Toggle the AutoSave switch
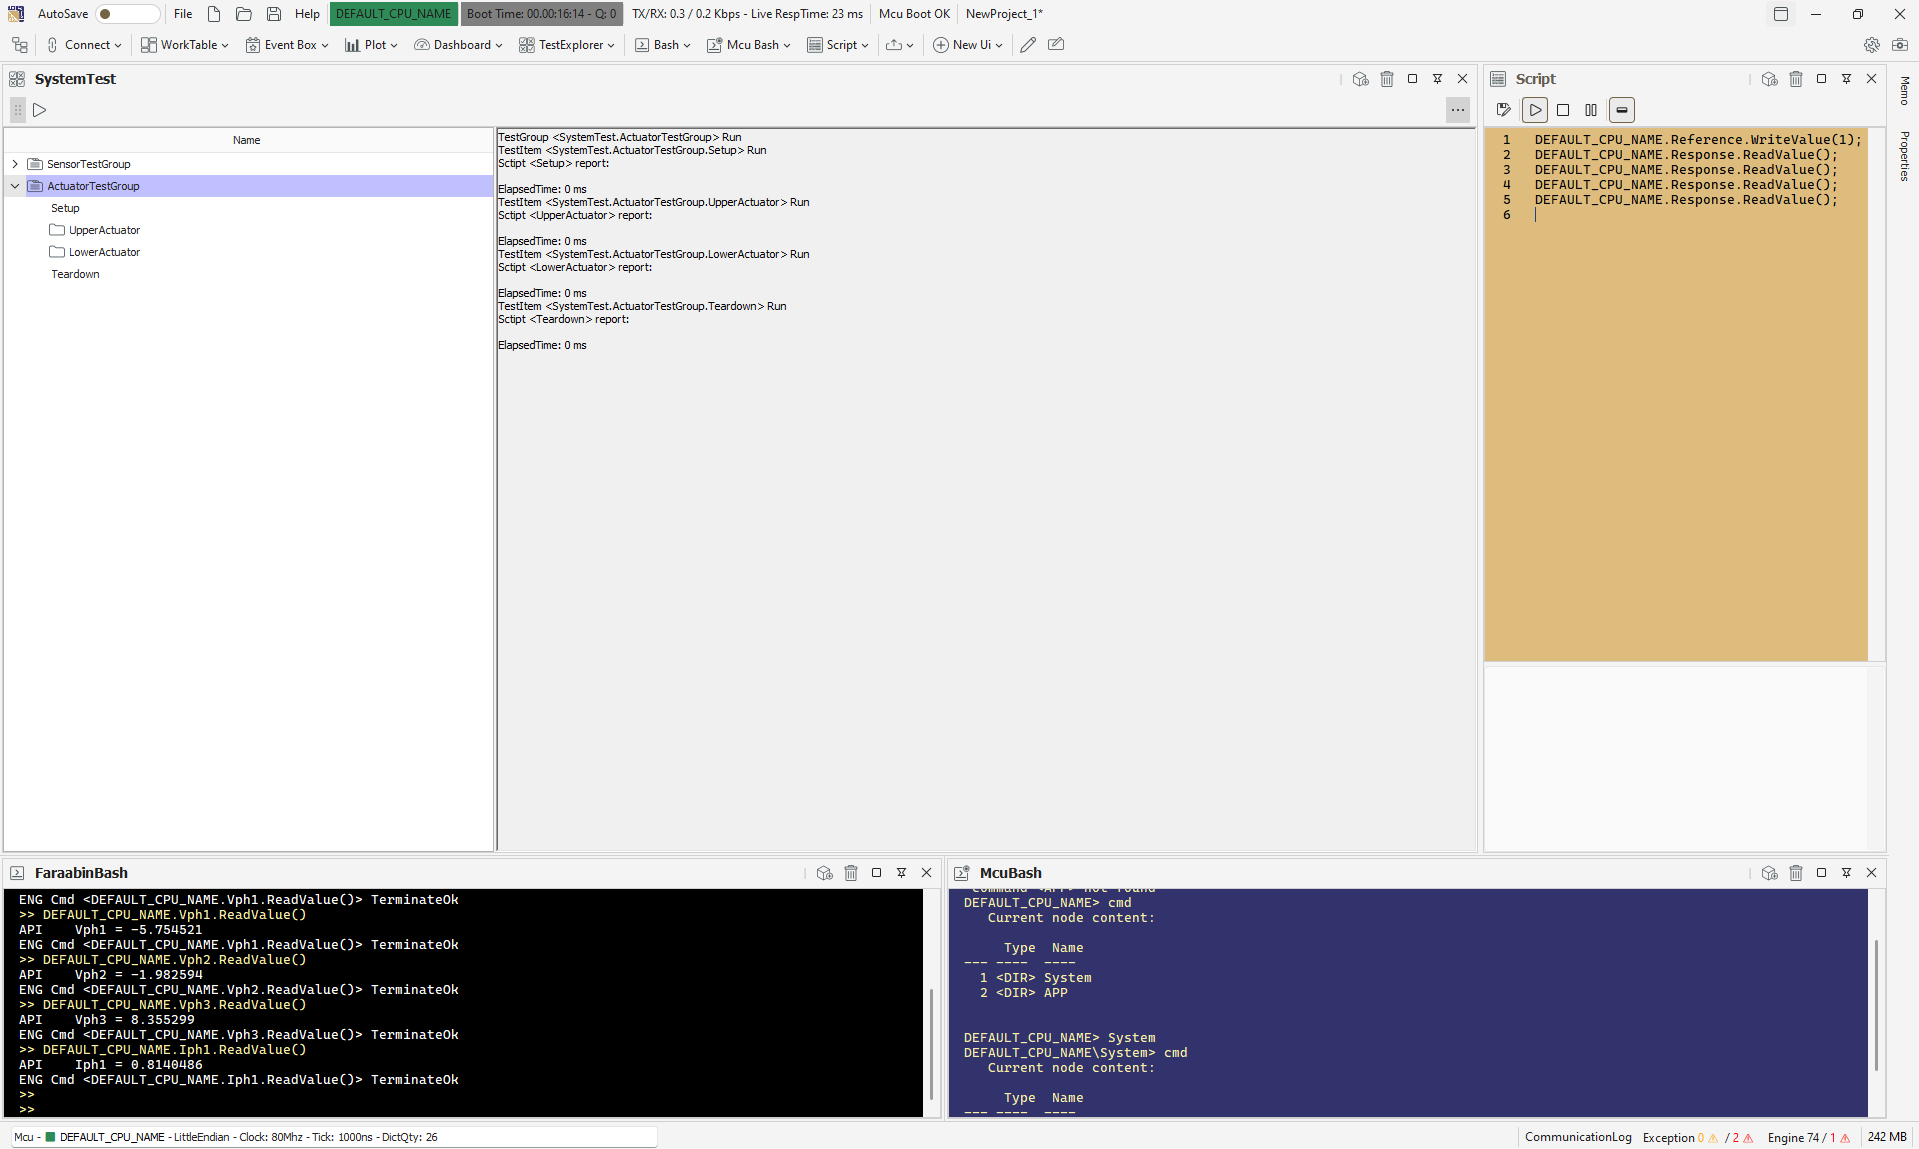The height and width of the screenshot is (1149, 1919). (x=127, y=14)
